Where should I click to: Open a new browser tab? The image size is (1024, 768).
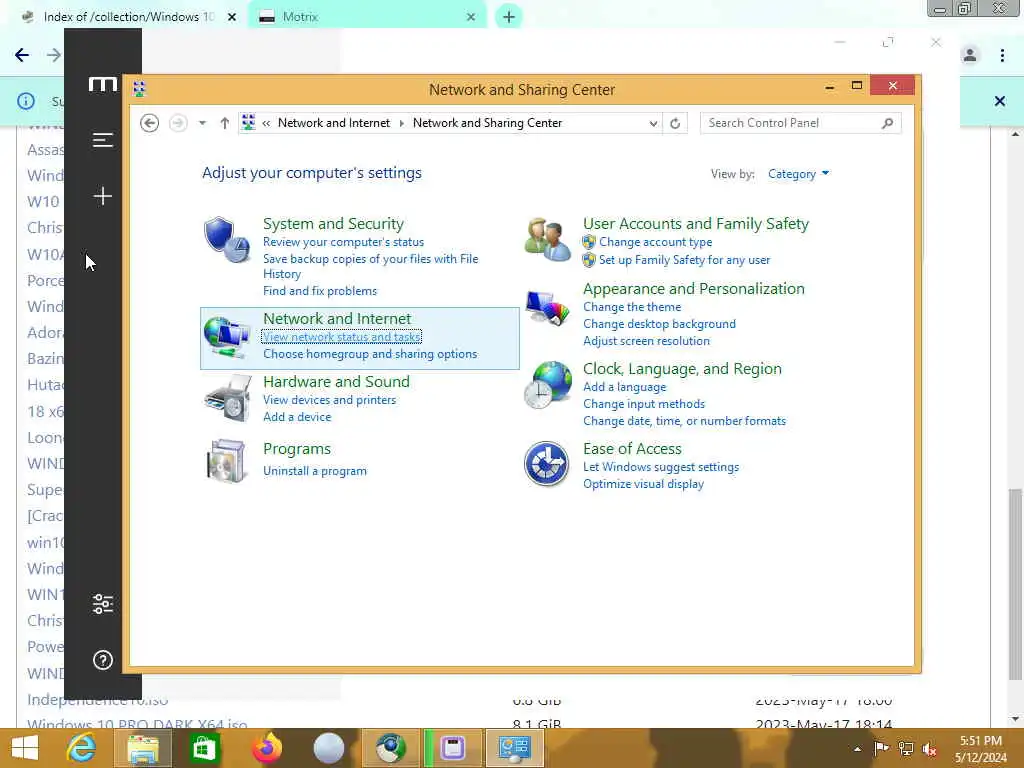point(509,17)
